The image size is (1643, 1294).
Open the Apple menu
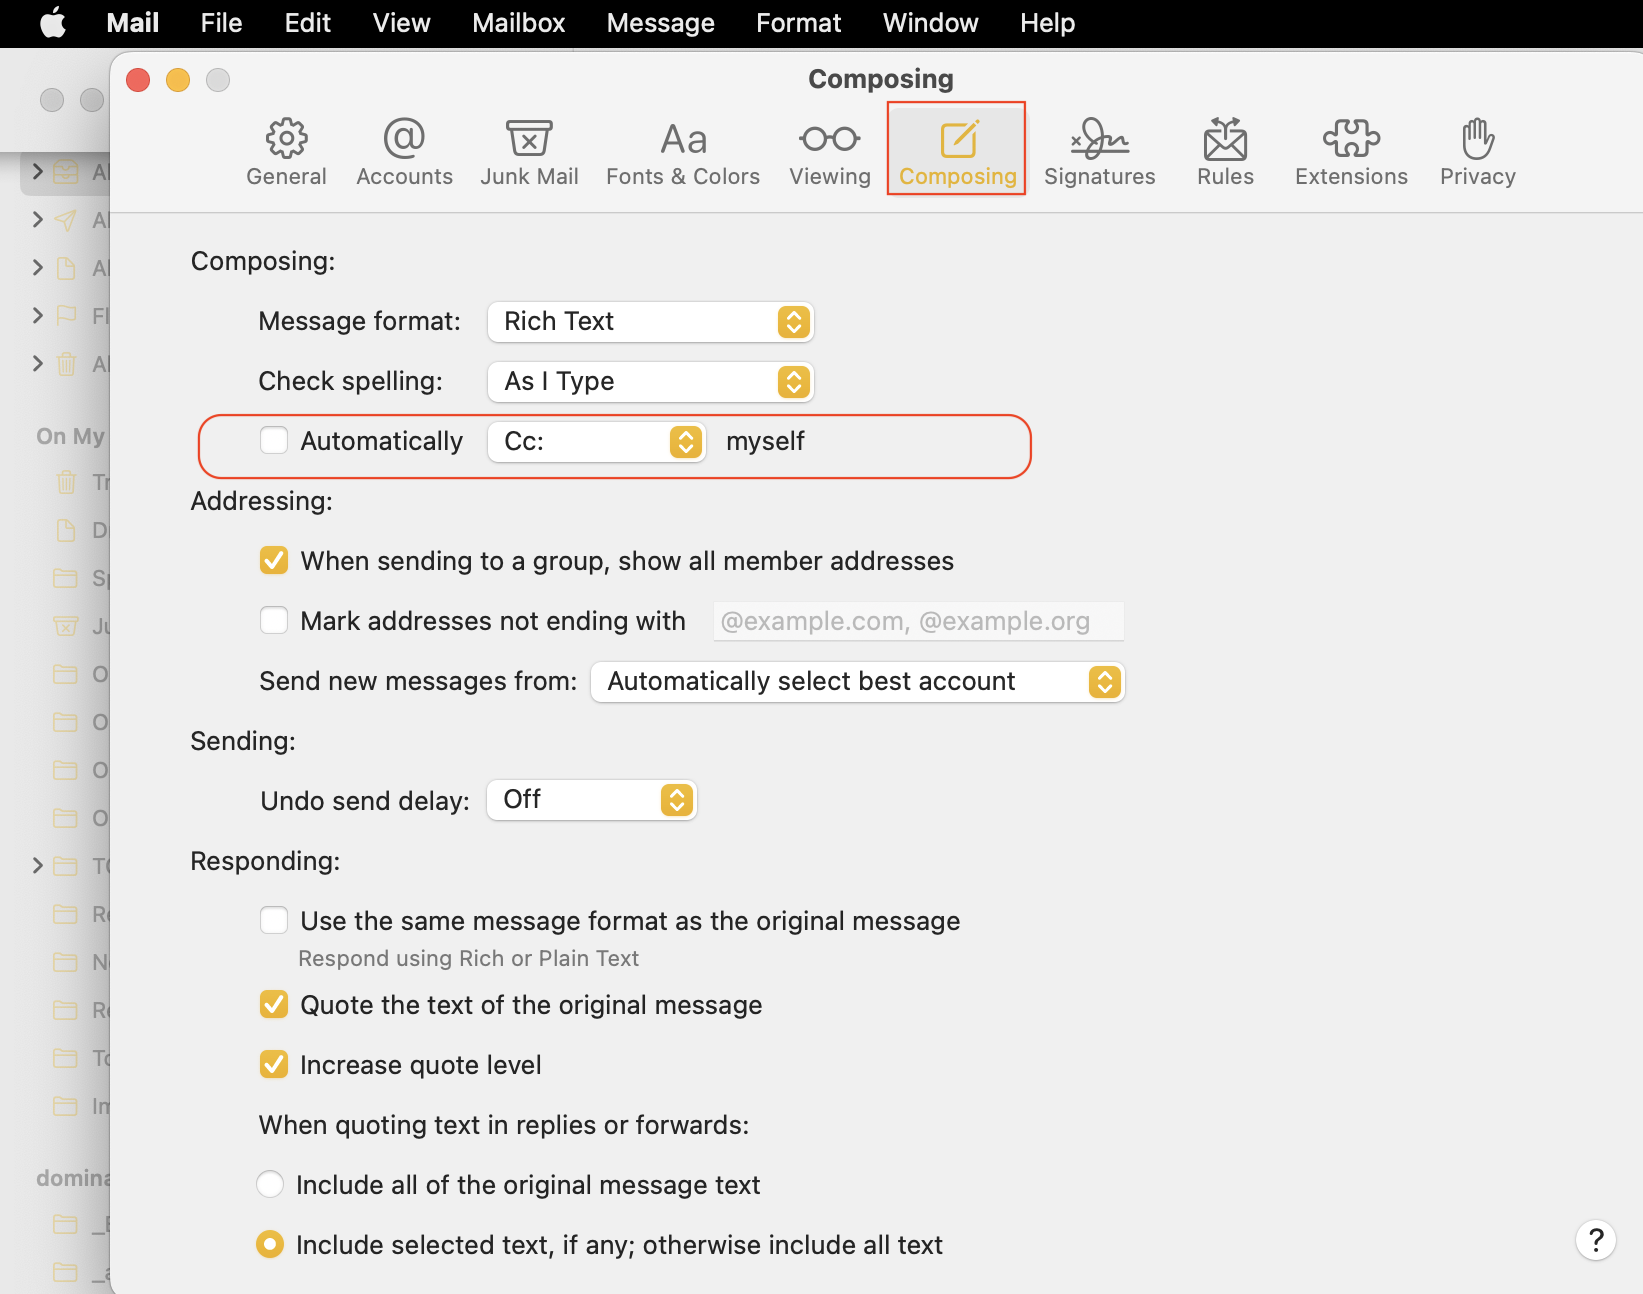click(x=53, y=23)
